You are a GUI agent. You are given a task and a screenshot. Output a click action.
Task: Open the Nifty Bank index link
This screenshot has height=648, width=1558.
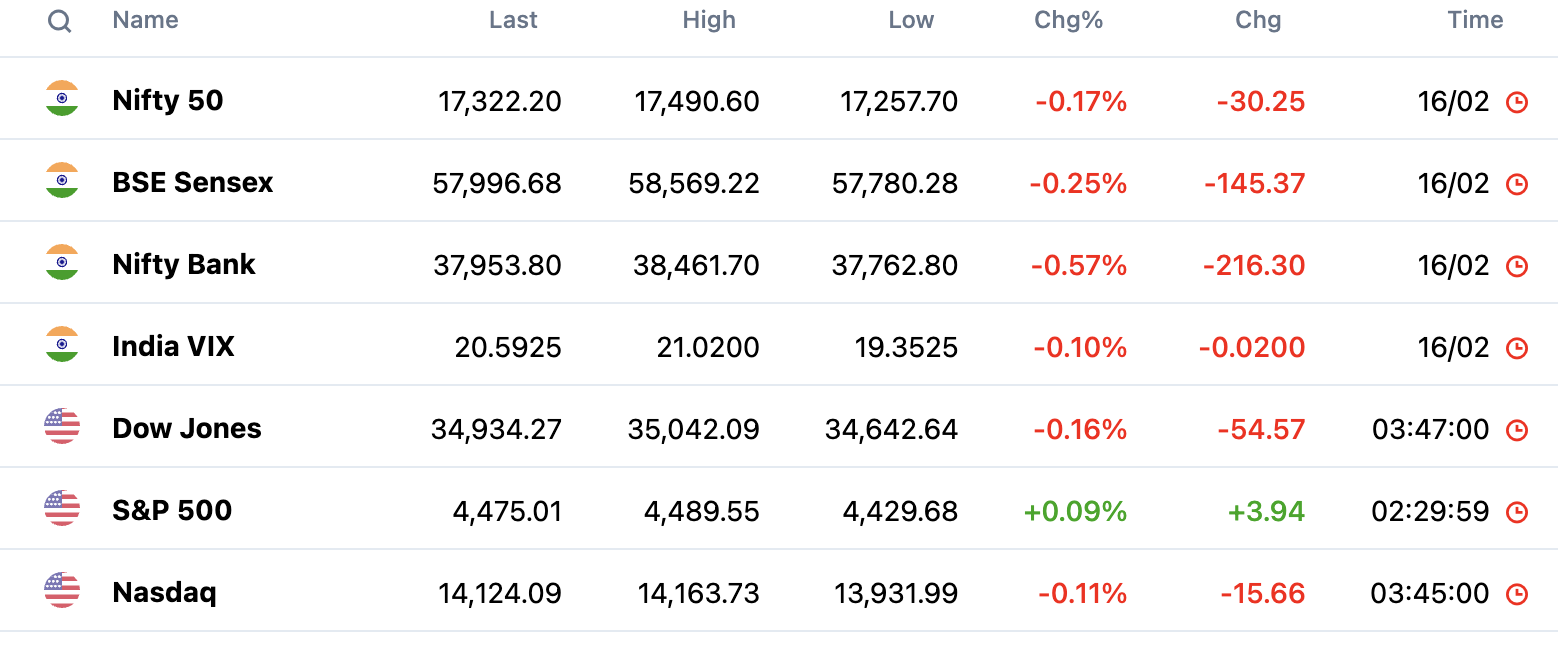pyautogui.click(x=184, y=264)
